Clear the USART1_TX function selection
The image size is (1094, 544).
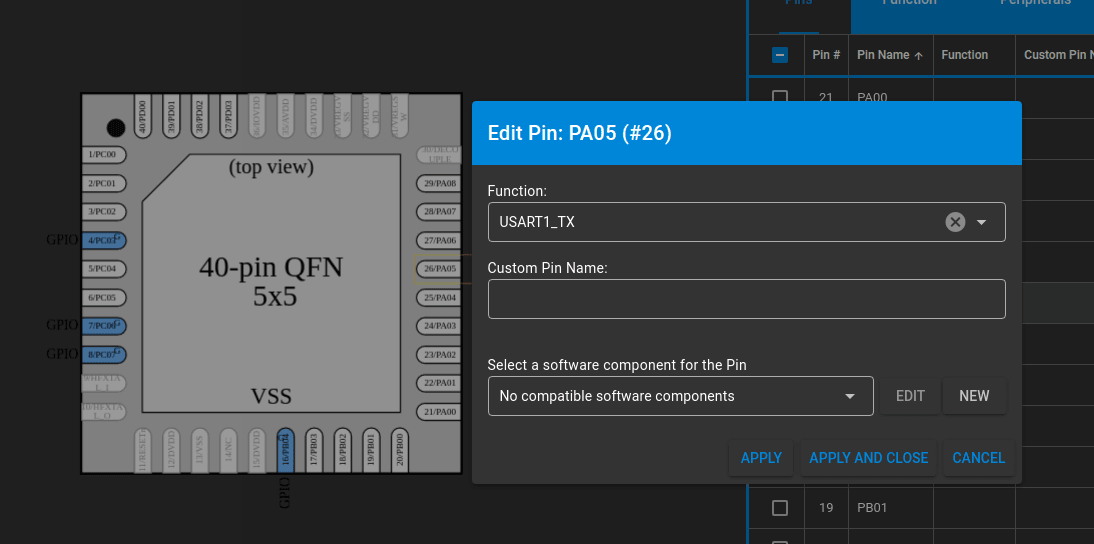[955, 222]
